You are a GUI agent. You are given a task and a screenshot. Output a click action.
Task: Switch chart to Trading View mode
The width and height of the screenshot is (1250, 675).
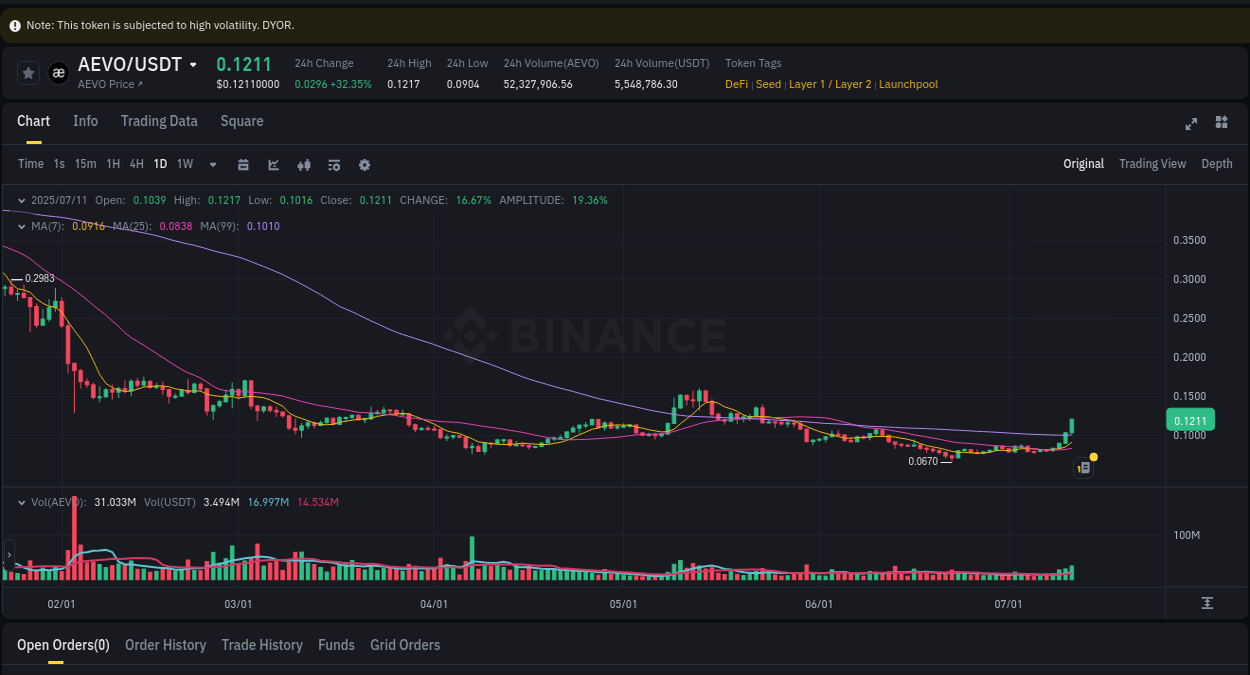[x=1152, y=163]
